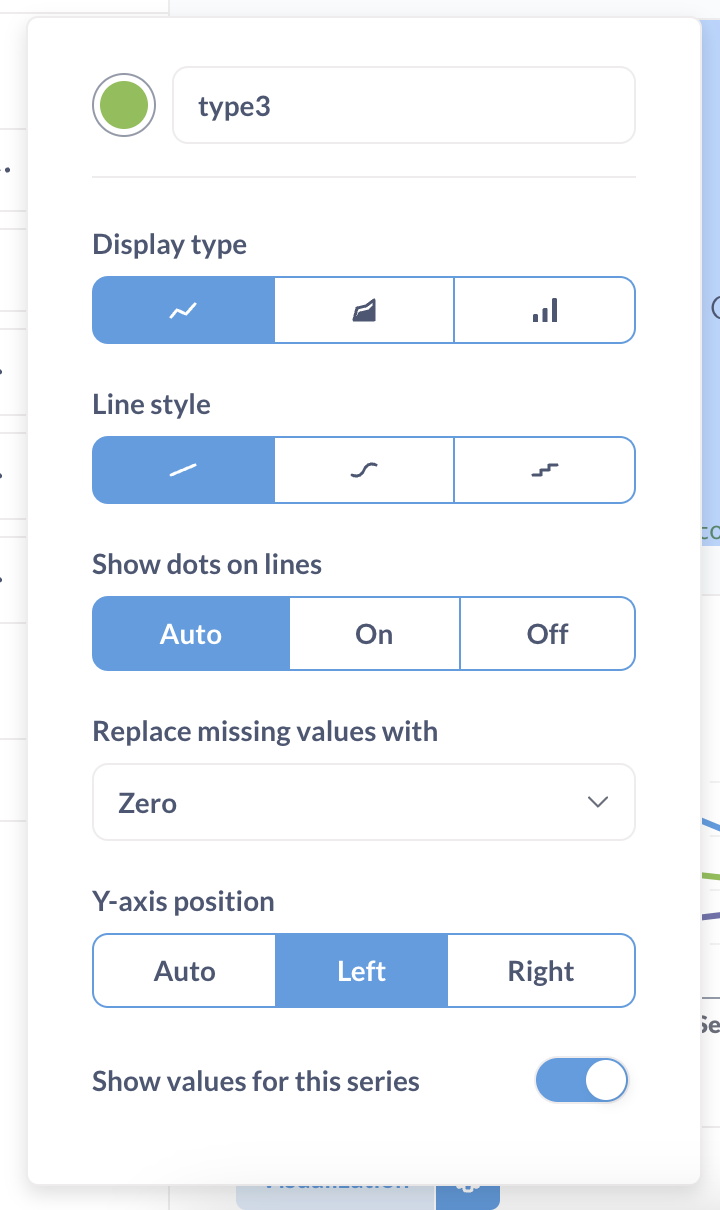Open the series color picker
The width and height of the screenshot is (720, 1210).
pyautogui.click(x=123, y=104)
